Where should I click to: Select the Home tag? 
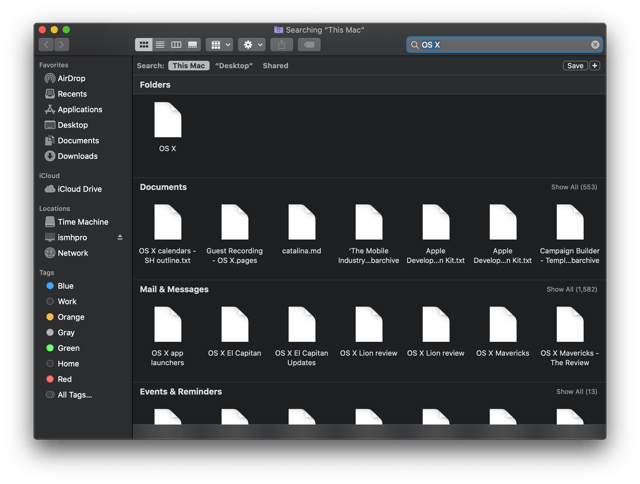pos(63,364)
